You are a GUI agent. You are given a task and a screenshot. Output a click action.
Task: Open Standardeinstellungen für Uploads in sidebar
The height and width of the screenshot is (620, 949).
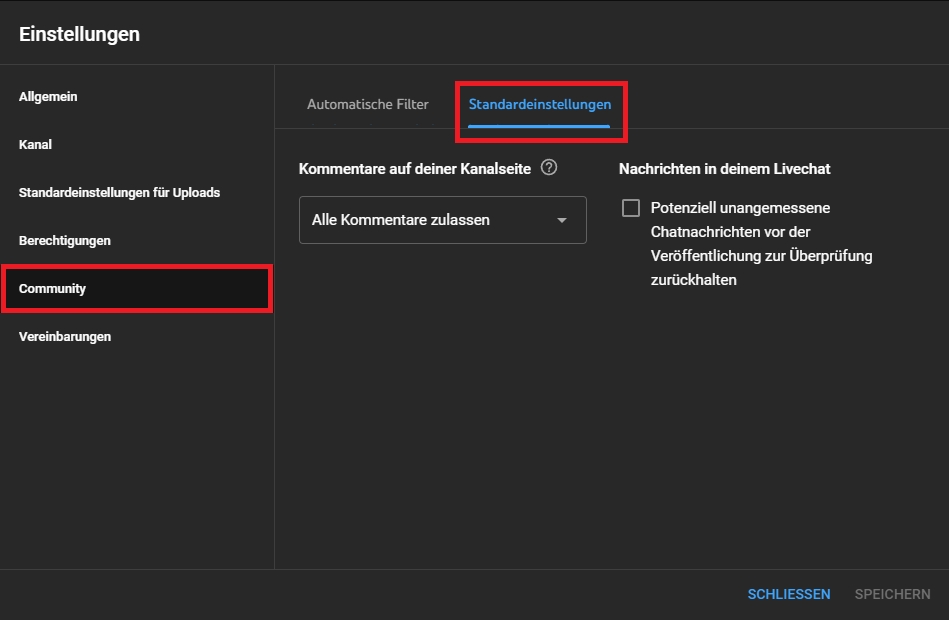click(119, 193)
